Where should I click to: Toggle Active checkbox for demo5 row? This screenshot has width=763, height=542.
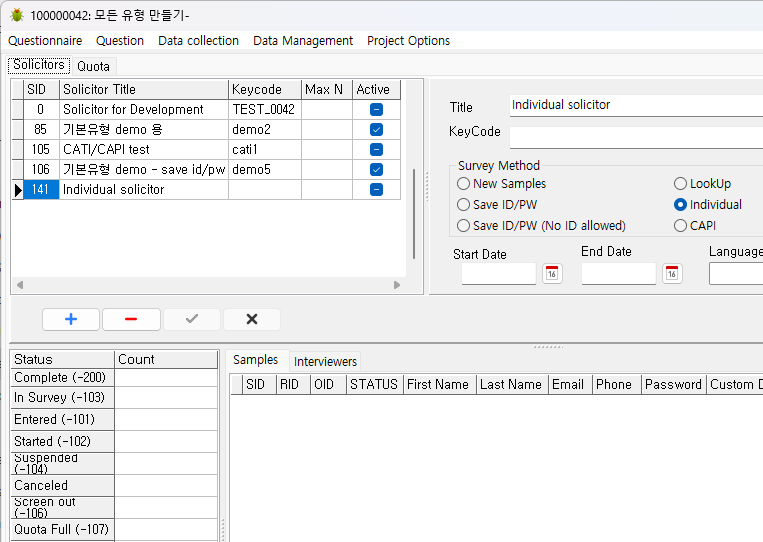(376, 169)
